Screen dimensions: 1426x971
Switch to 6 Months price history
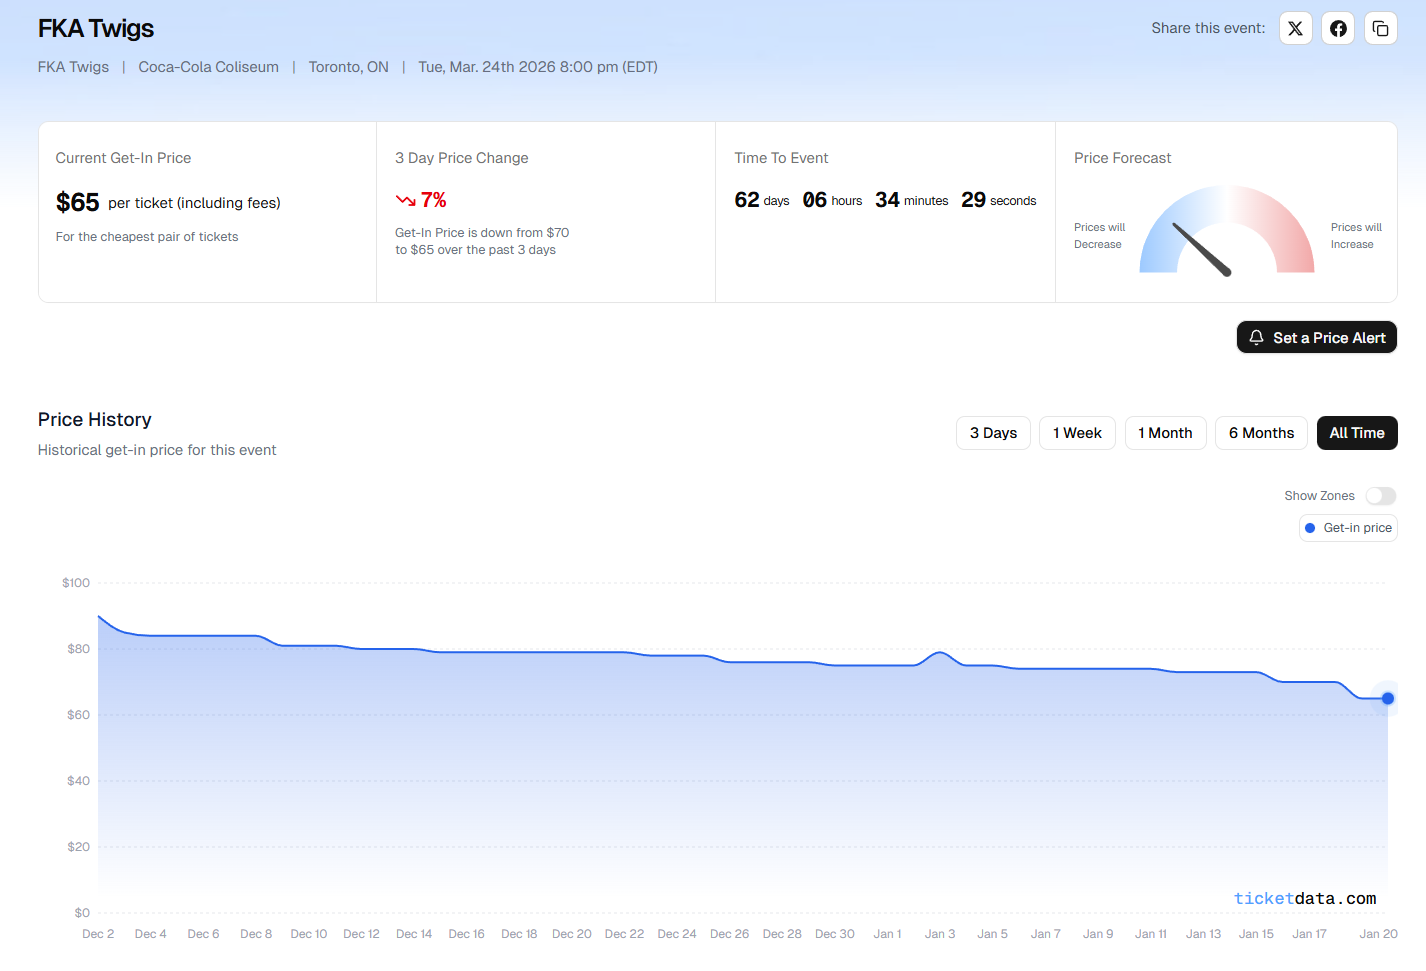pyautogui.click(x=1261, y=433)
